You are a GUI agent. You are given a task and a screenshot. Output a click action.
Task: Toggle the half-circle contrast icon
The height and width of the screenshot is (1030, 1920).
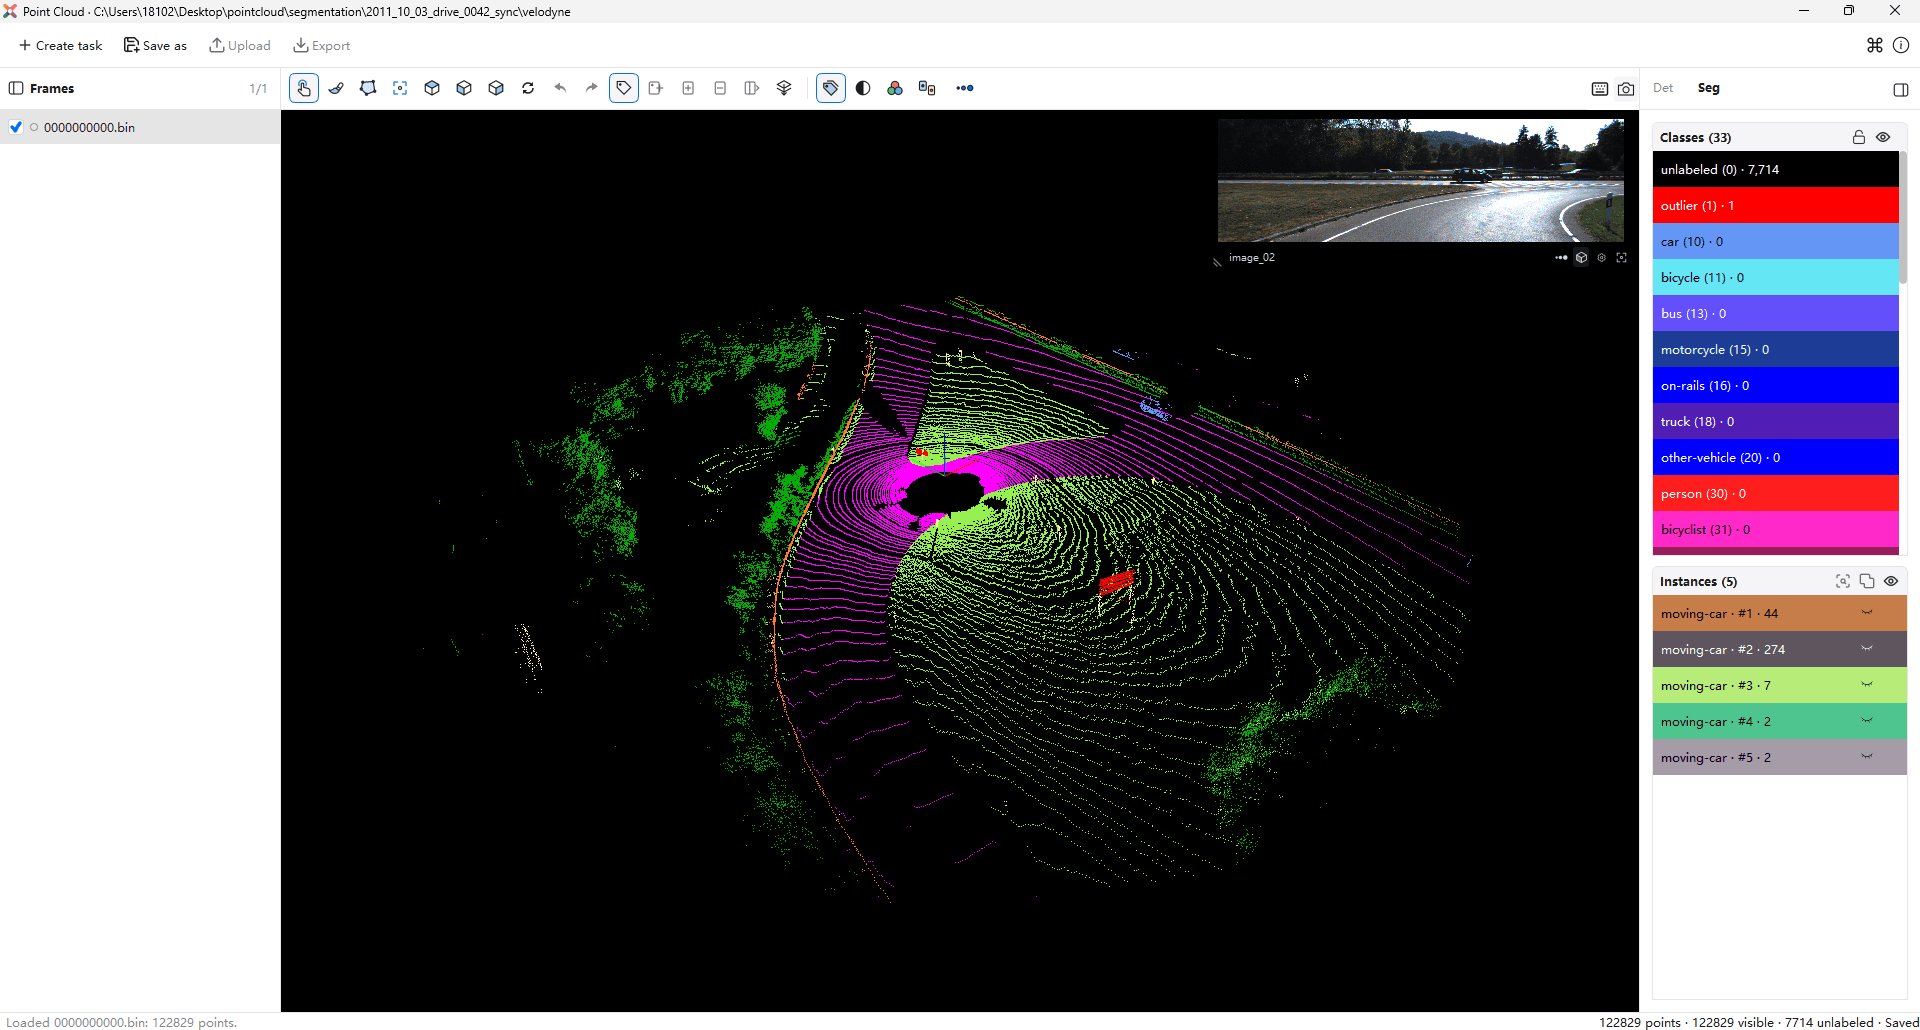(863, 88)
